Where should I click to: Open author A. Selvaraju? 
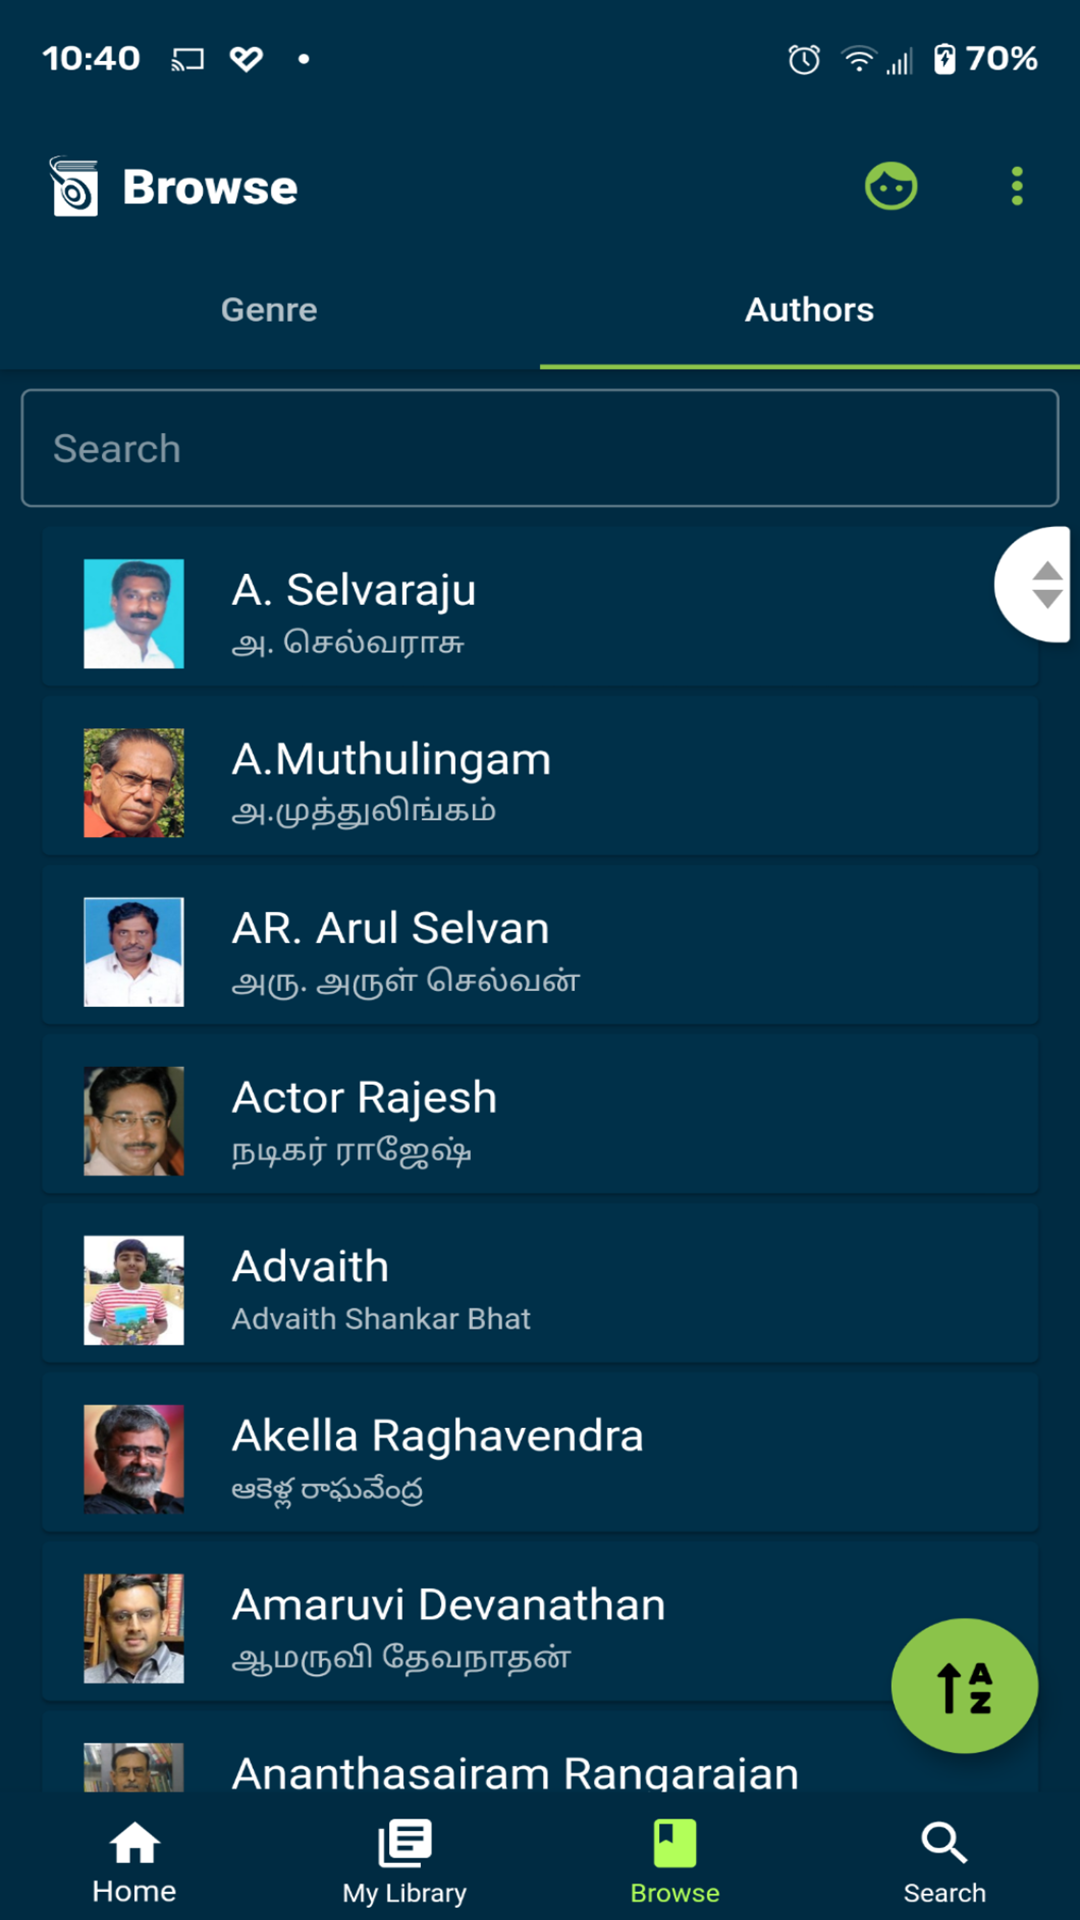pos(540,613)
